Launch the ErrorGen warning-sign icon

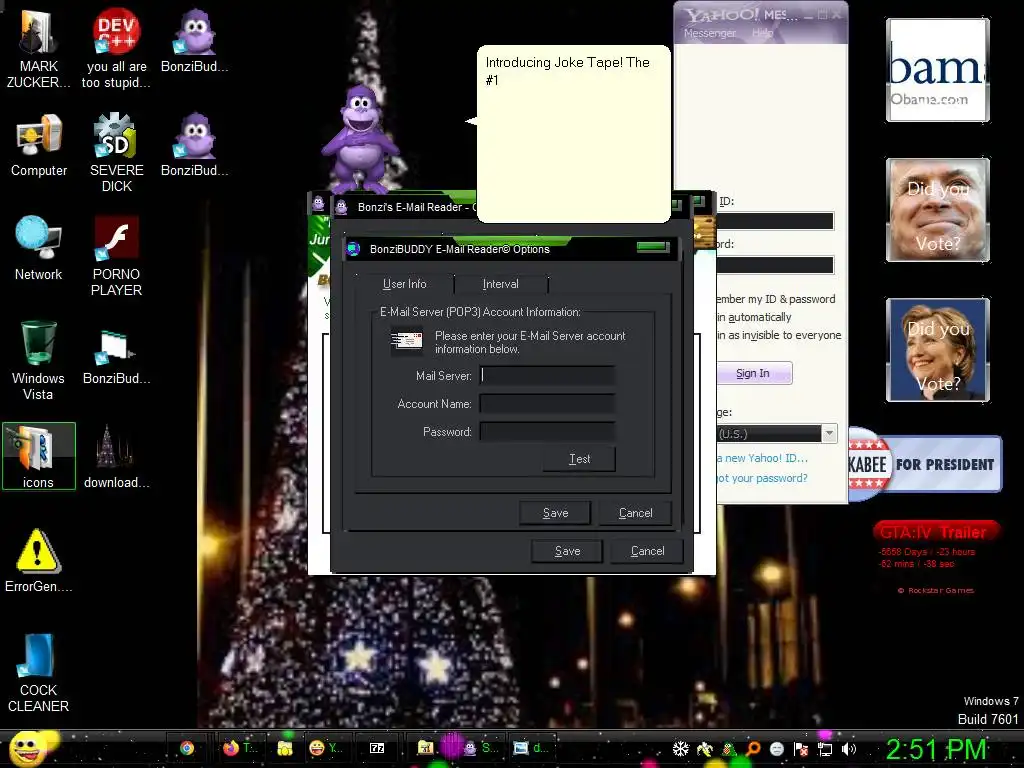click(x=38, y=560)
